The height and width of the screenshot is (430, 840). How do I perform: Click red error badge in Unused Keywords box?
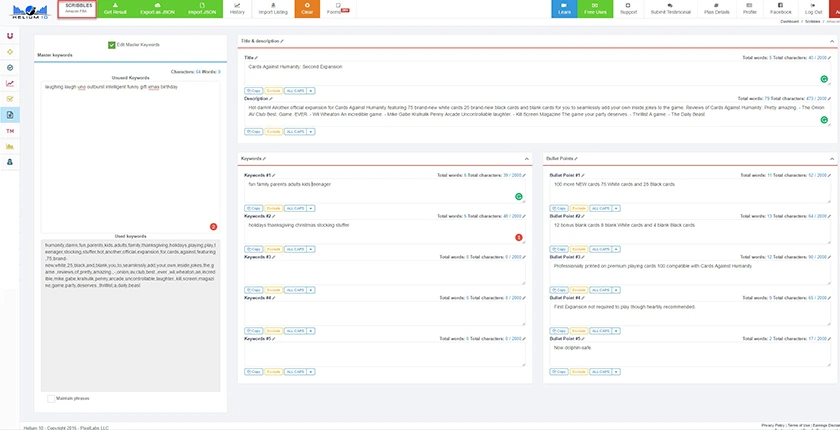tap(213, 227)
